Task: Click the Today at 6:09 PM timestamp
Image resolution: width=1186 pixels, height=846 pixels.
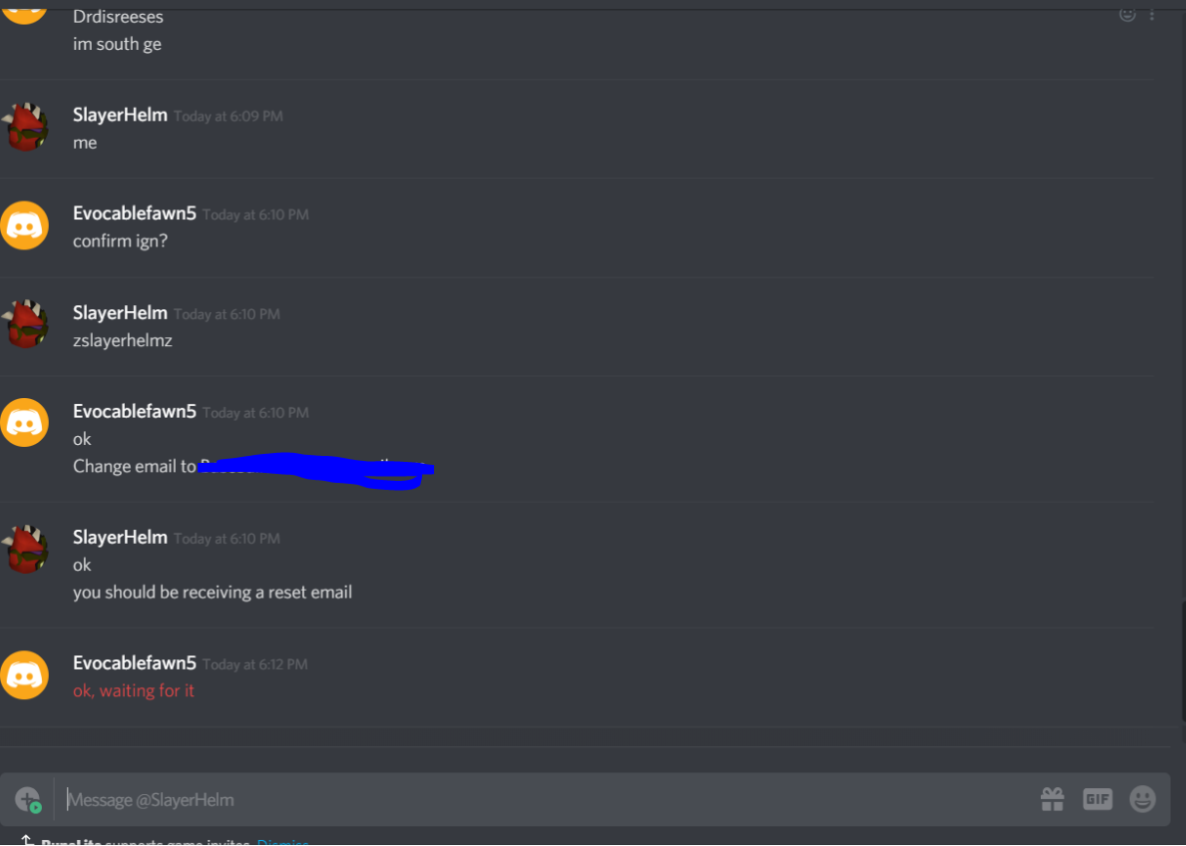Action: point(228,117)
